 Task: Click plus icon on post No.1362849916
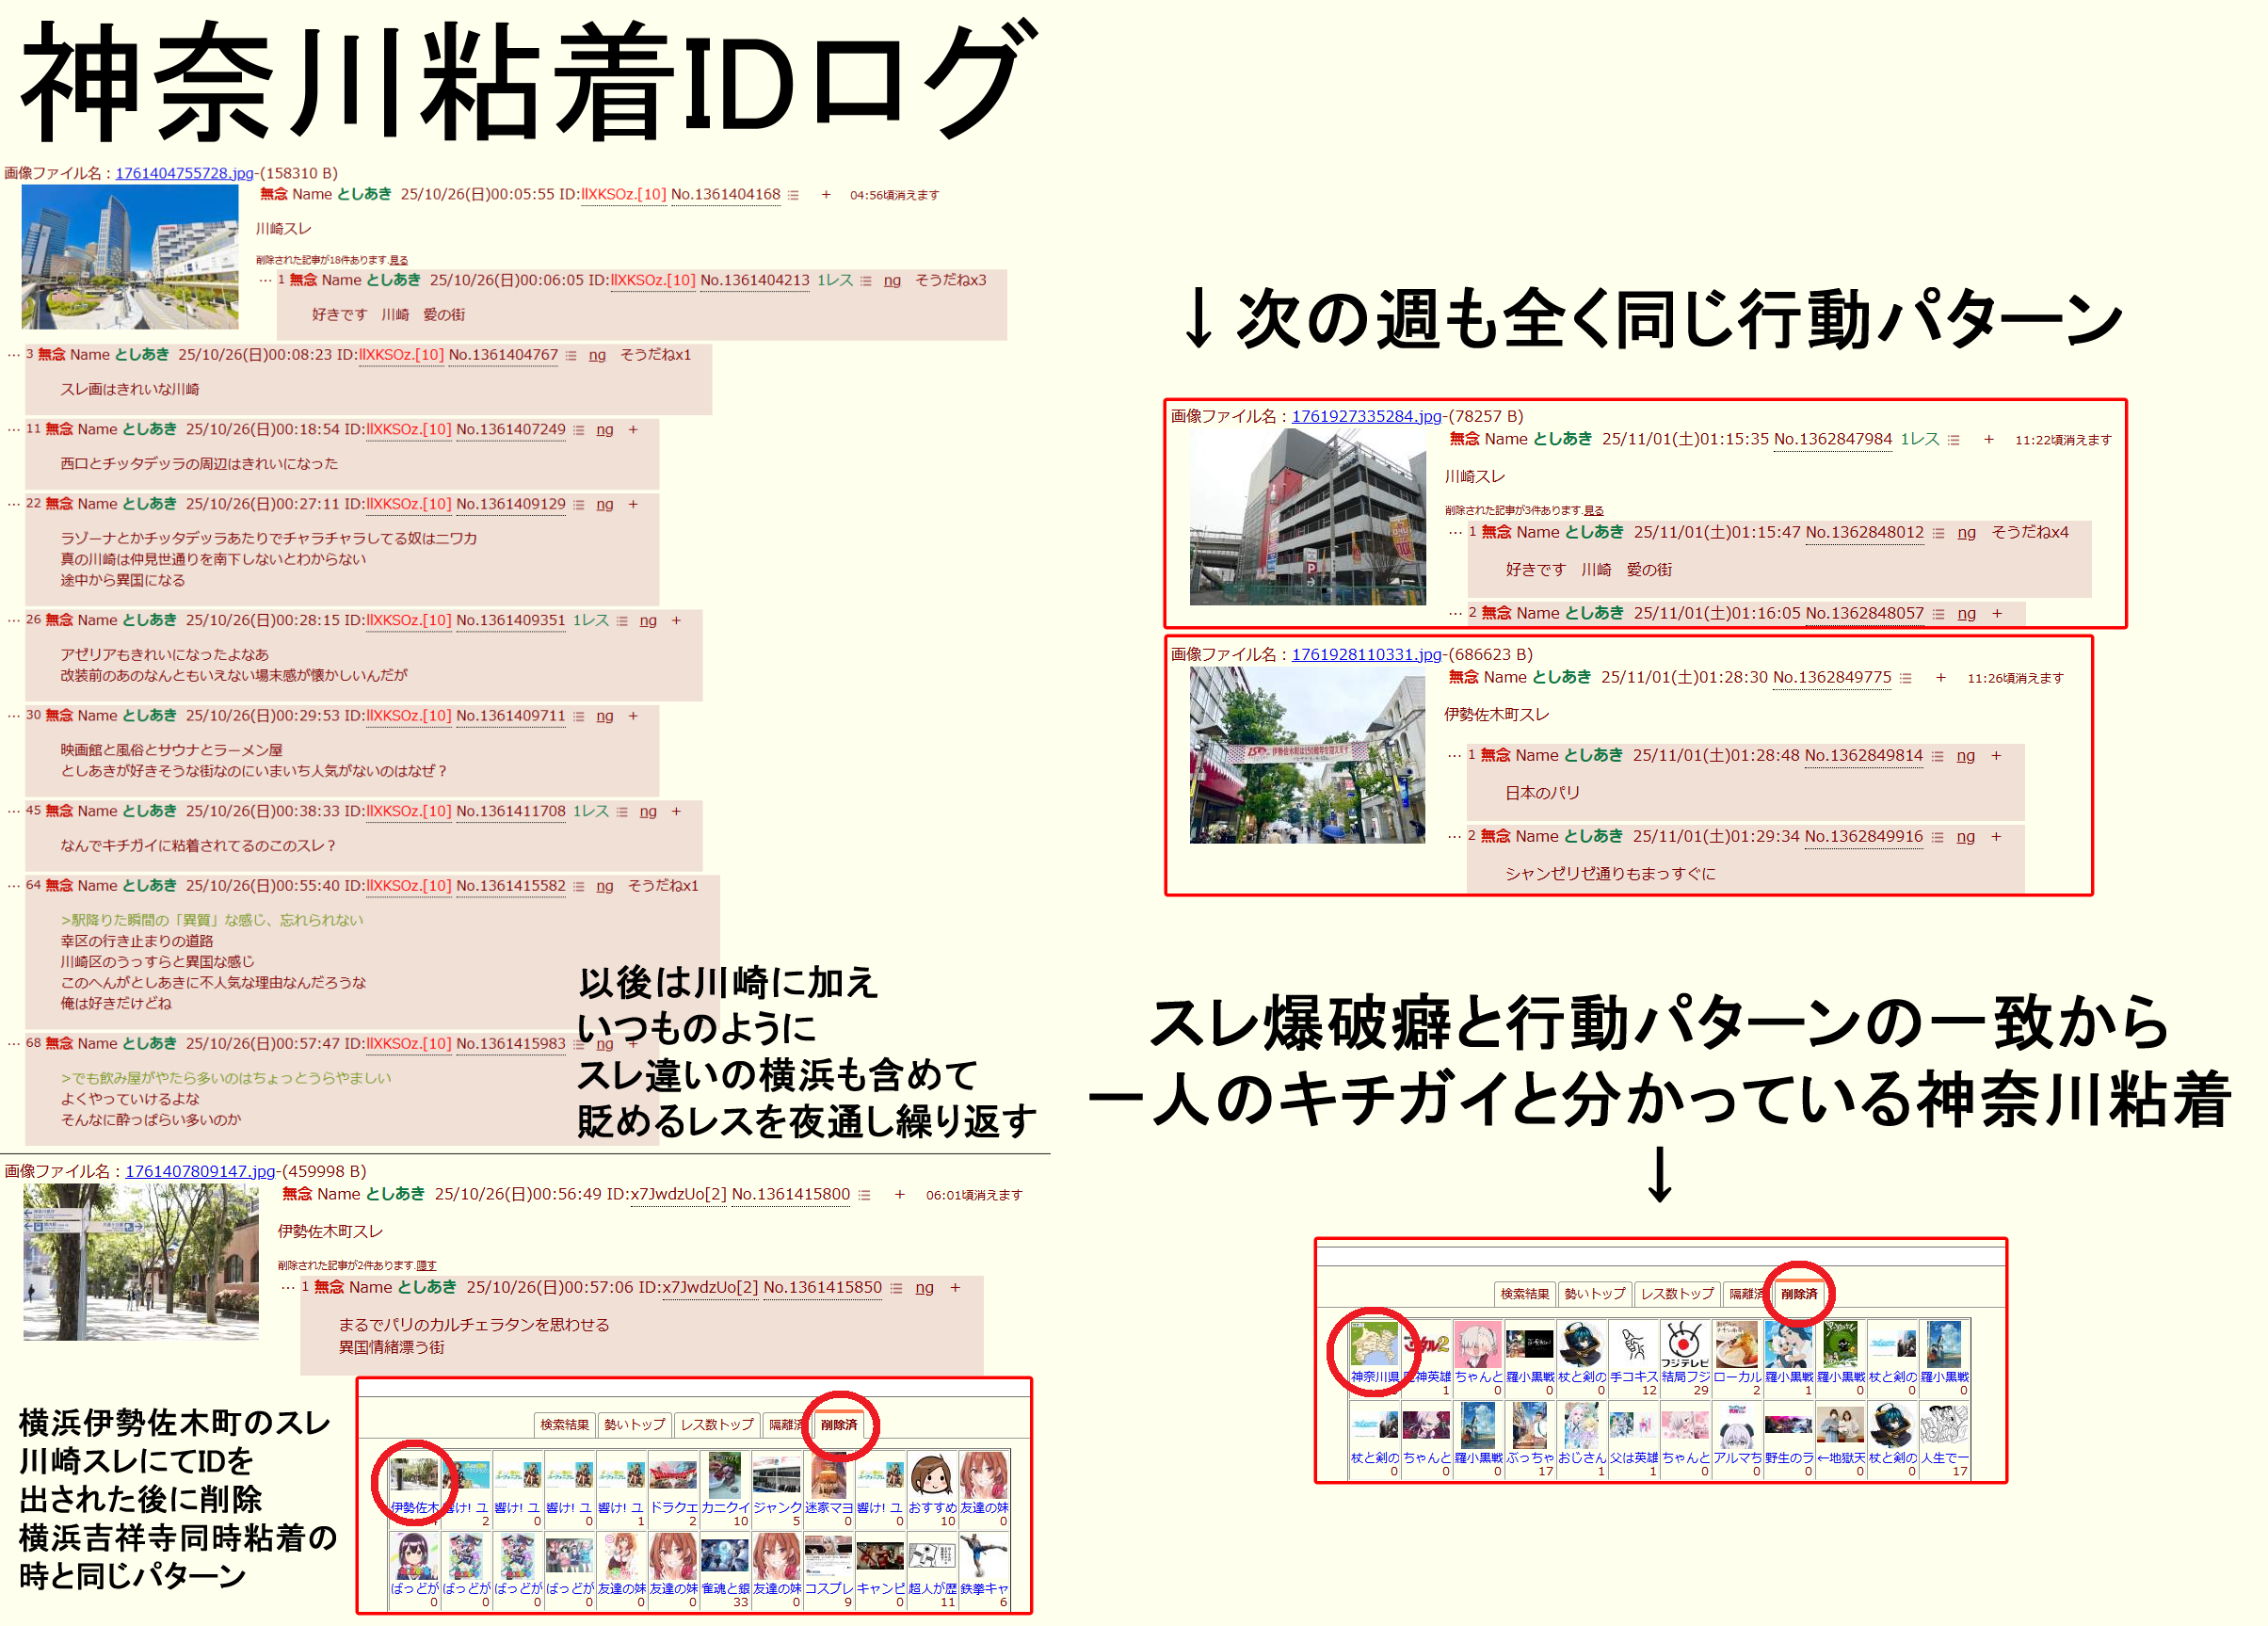[1996, 837]
